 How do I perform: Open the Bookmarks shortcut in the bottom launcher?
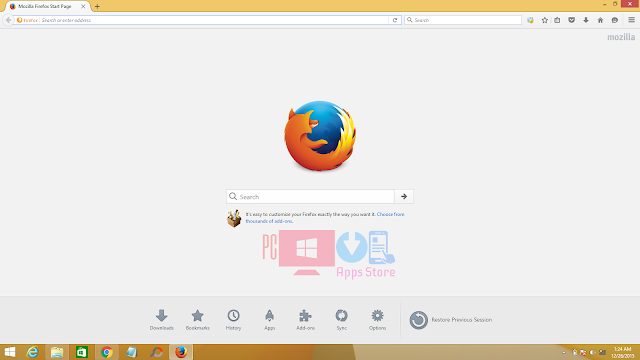pos(198,319)
